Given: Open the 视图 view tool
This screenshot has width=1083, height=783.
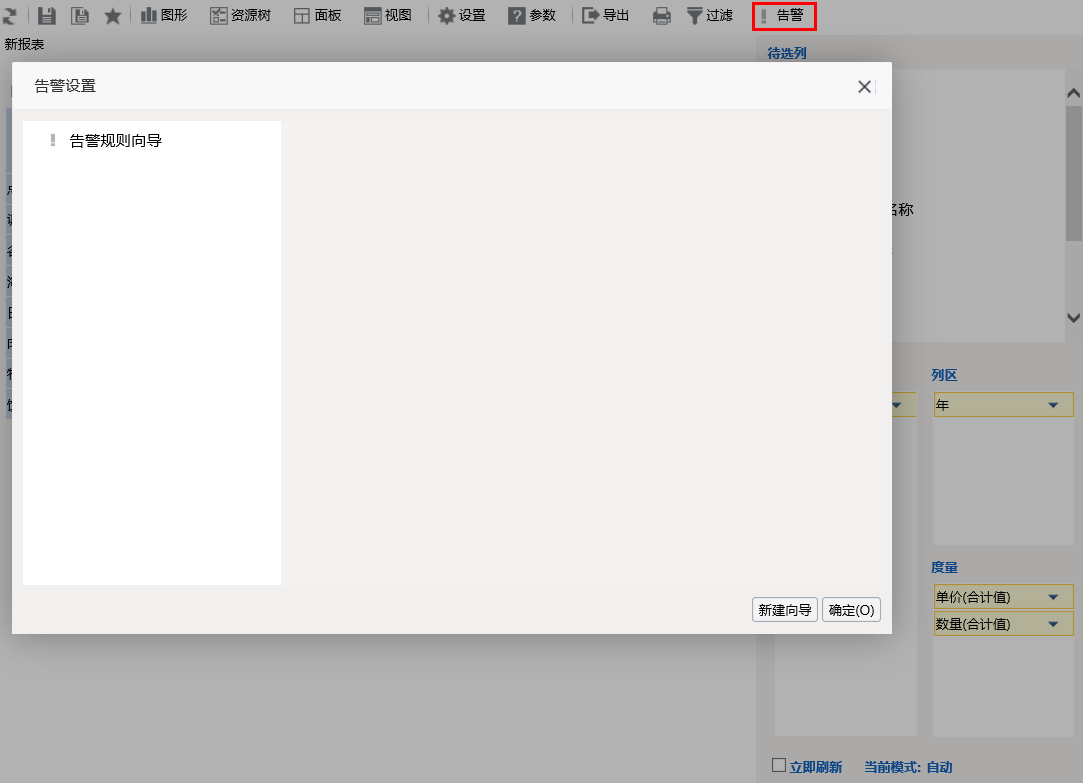Looking at the screenshot, I should 387,15.
